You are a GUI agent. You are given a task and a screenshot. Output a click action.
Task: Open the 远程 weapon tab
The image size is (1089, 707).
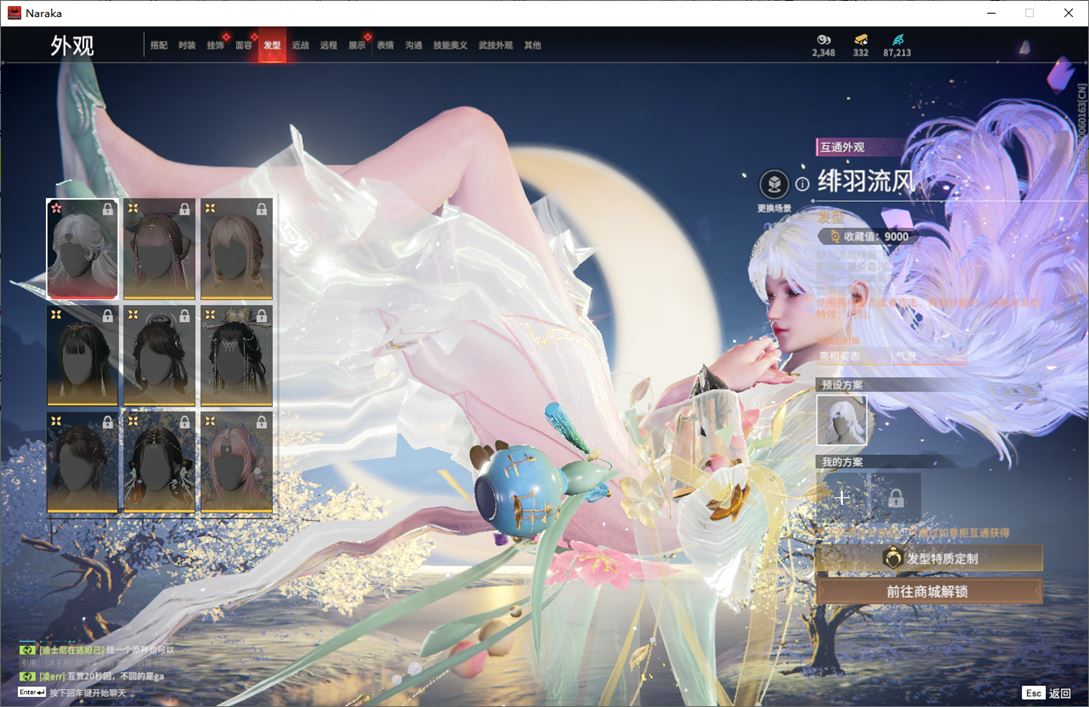(329, 45)
